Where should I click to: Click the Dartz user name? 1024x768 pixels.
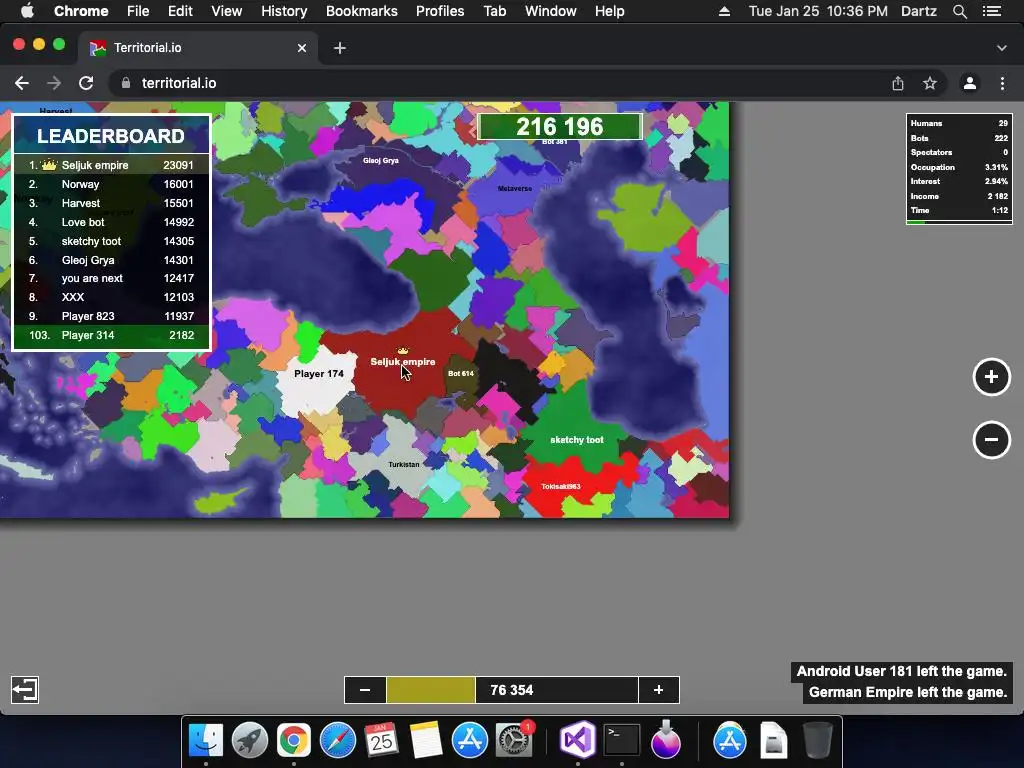point(918,11)
